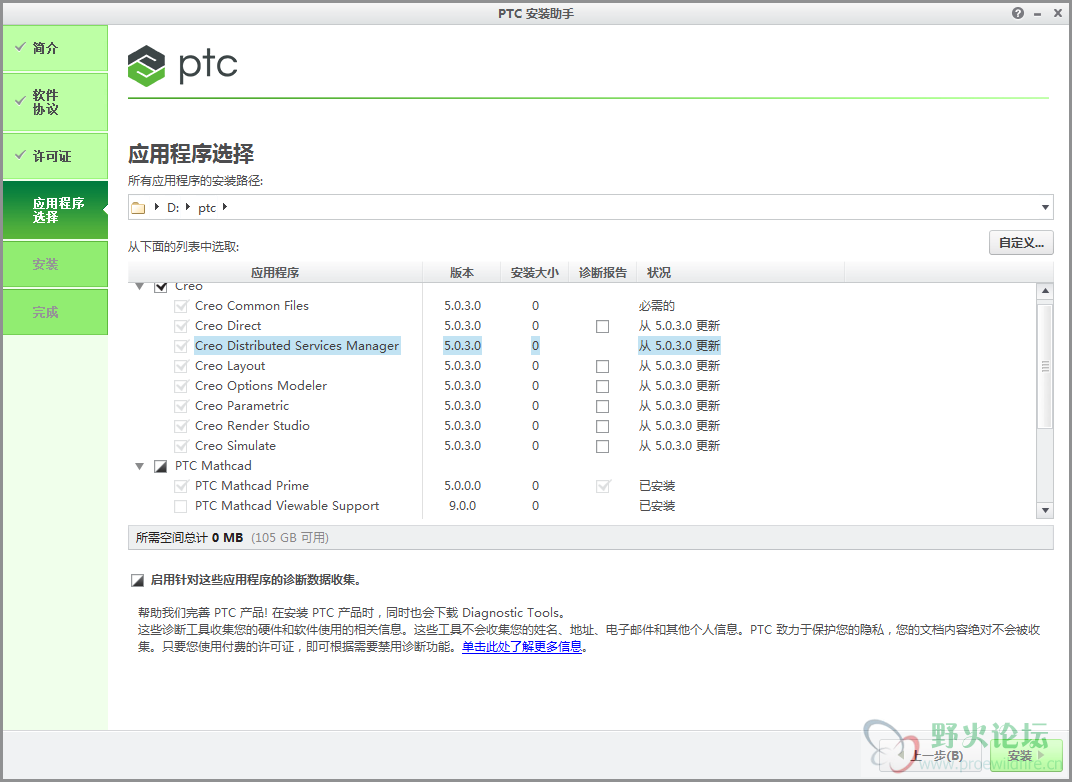Click scrollbar down arrow of application list
The height and width of the screenshot is (782, 1072).
tap(1045, 510)
